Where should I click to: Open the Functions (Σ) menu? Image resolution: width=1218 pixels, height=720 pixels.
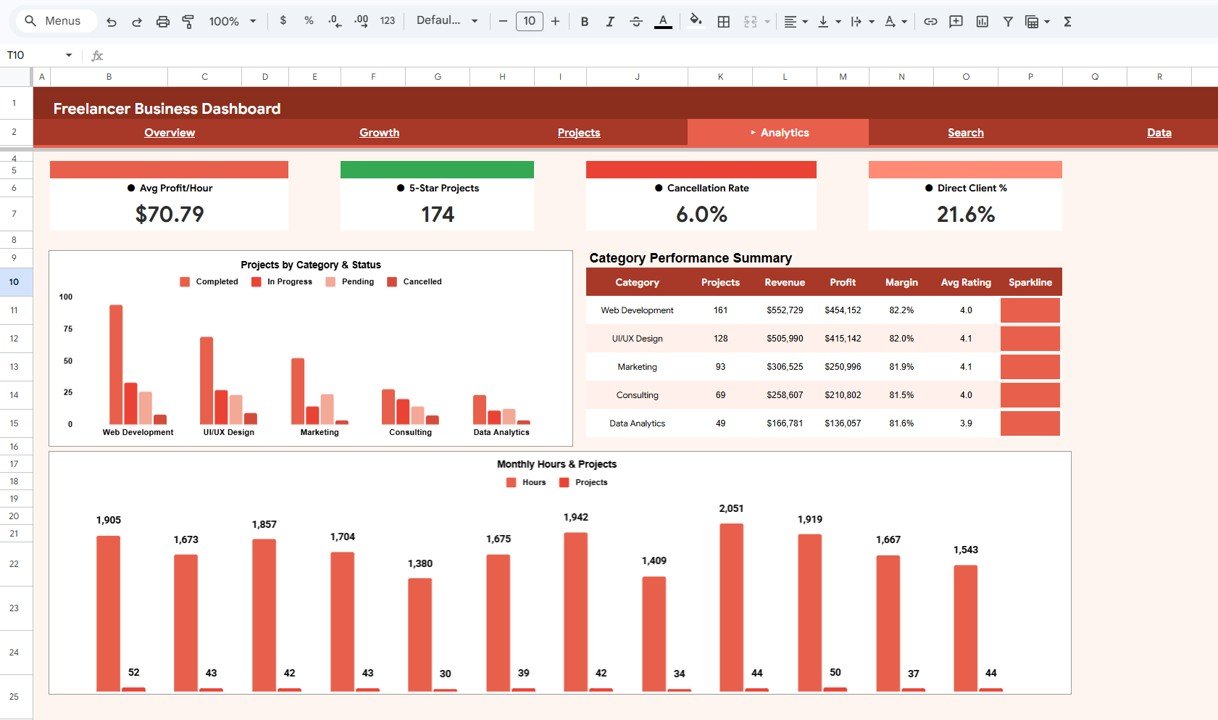[1067, 20]
